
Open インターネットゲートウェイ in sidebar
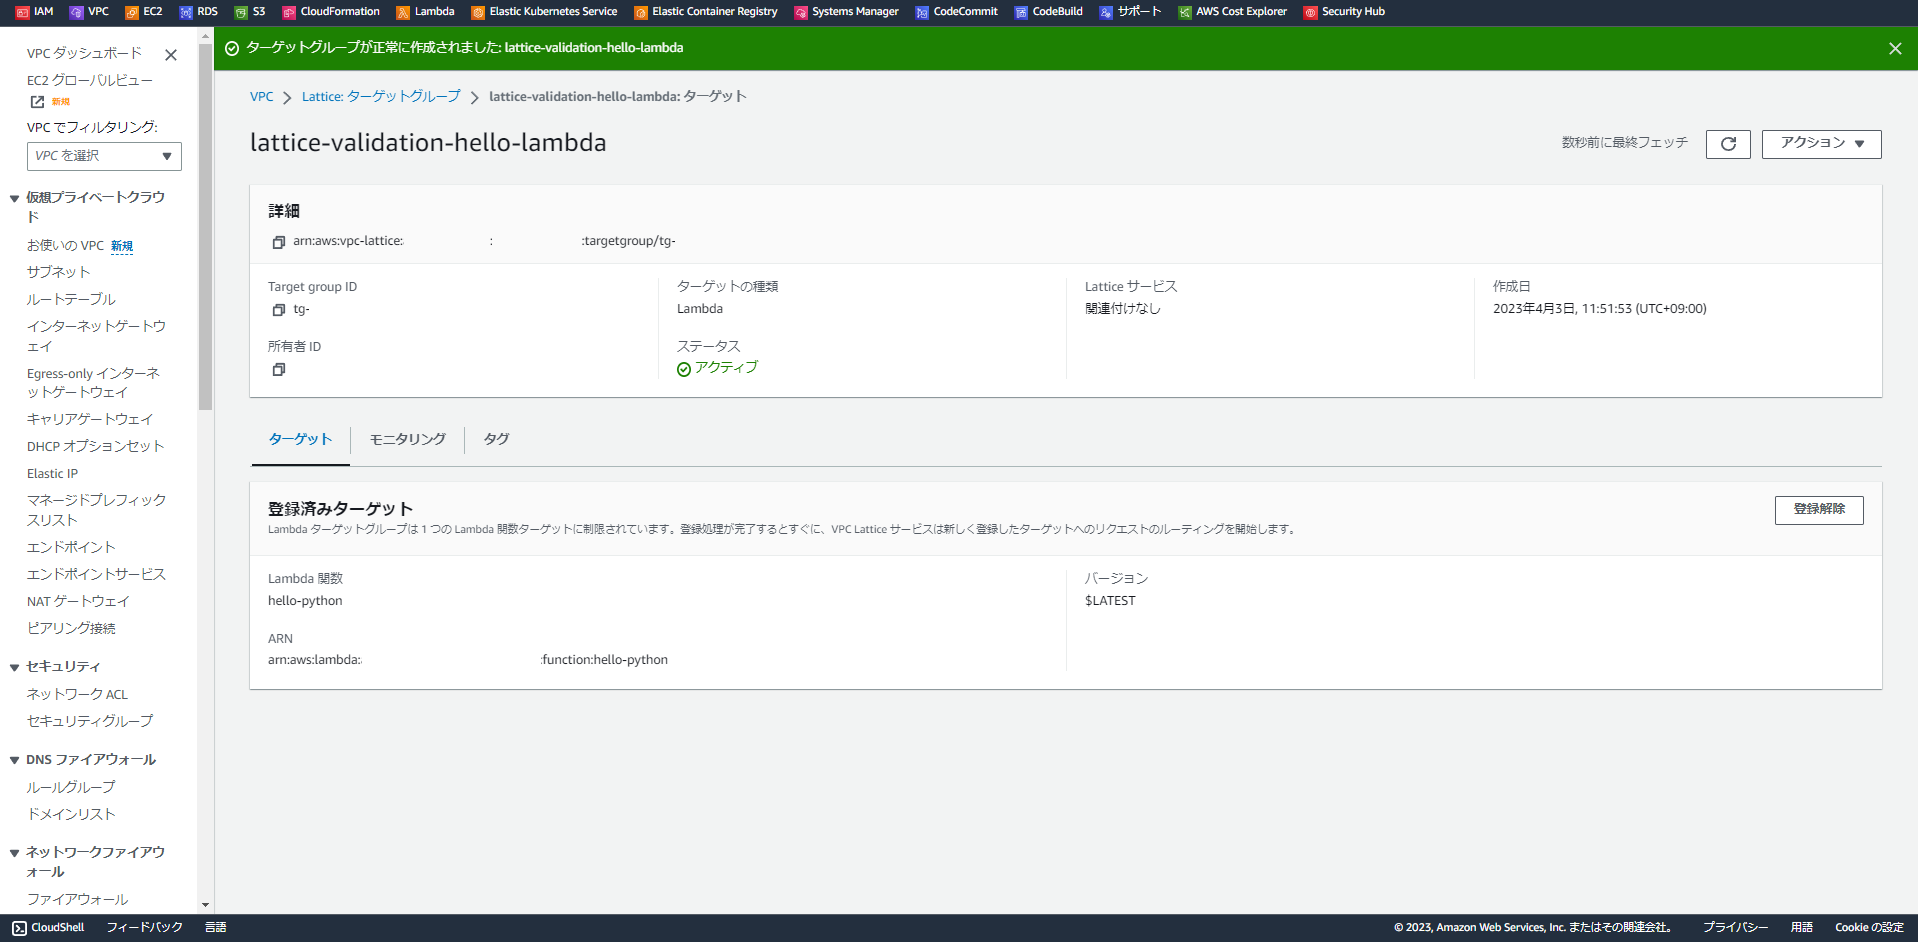(96, 337)
